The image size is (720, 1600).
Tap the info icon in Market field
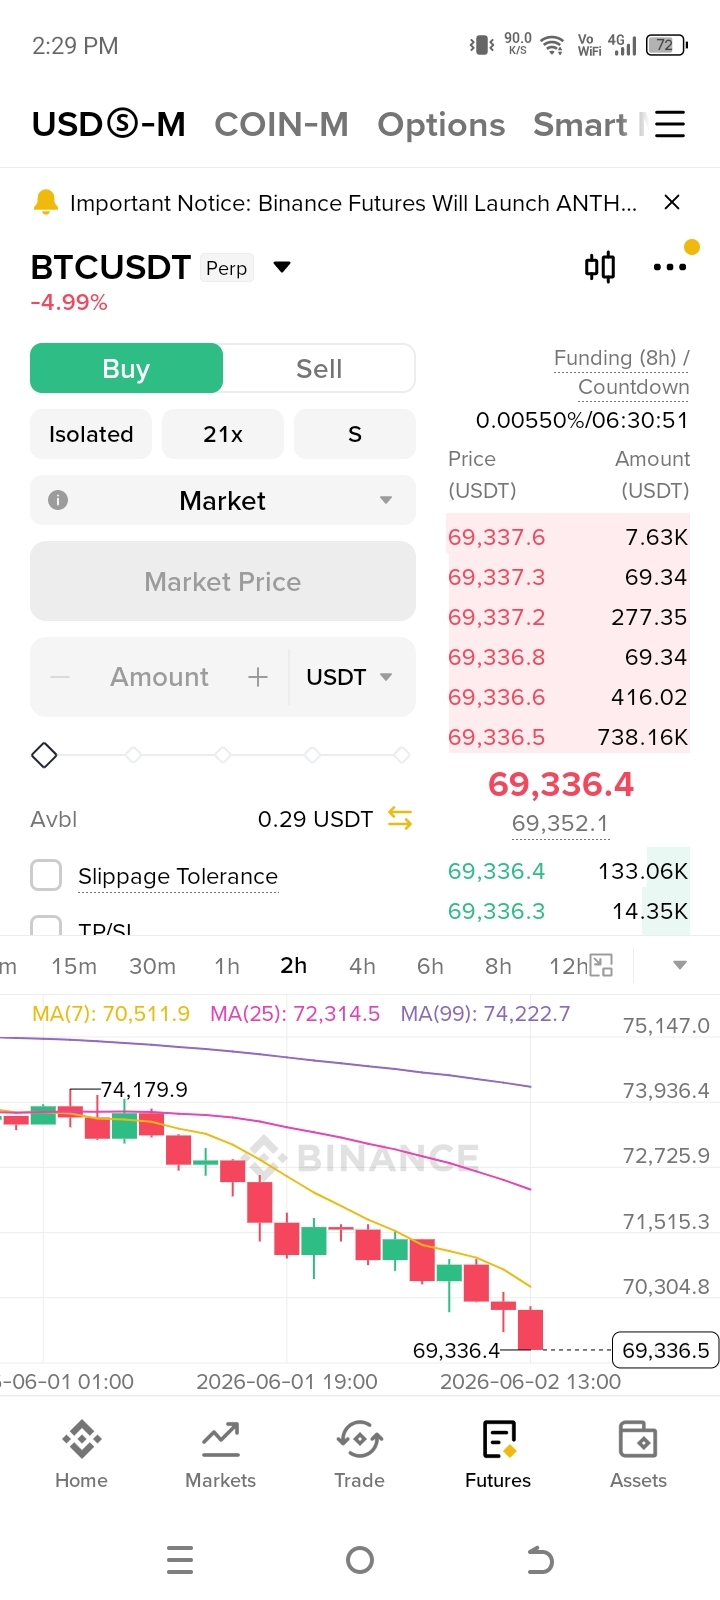pyautogui.click(x=58, y=500)
